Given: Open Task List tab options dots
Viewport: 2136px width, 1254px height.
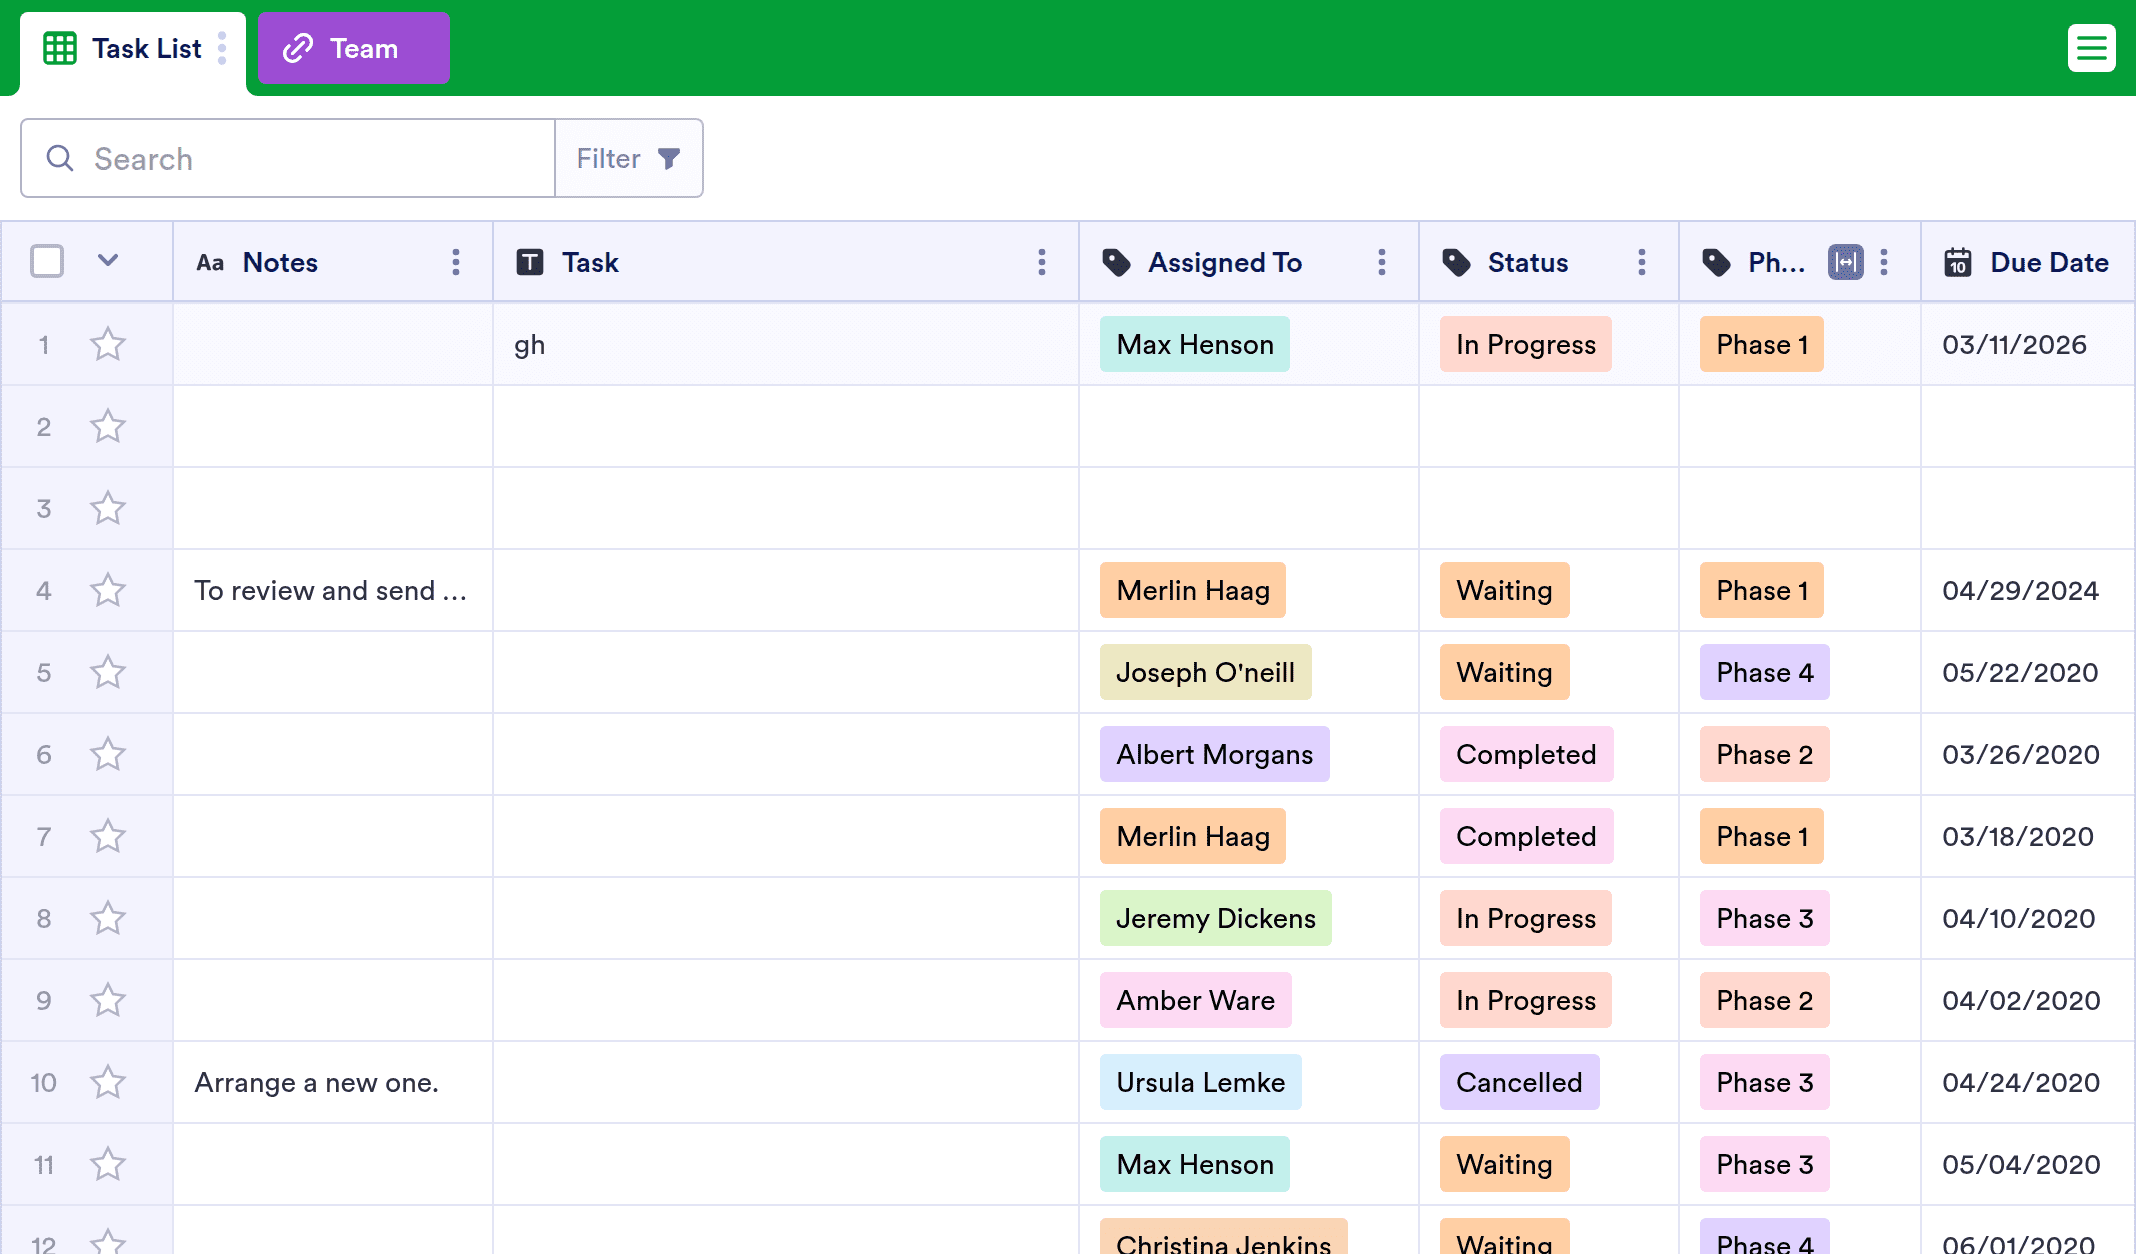Looking at the screenshot, I should click(222, 48).
